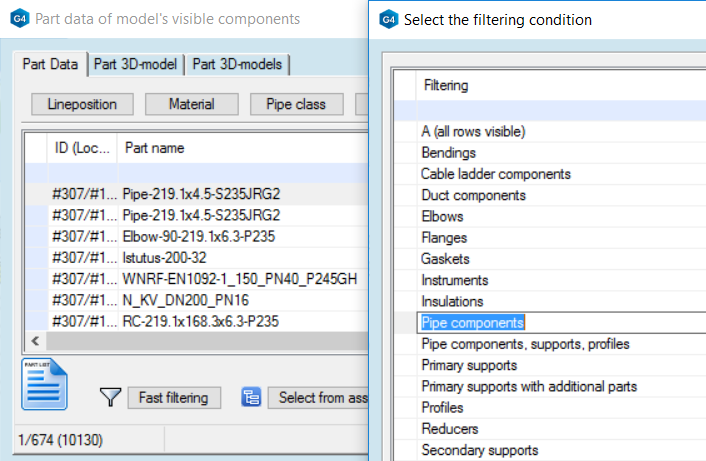Viewport: 706px width, 461px height.
Task: Select the Part Data tab
Action: [x=51, y=64]
